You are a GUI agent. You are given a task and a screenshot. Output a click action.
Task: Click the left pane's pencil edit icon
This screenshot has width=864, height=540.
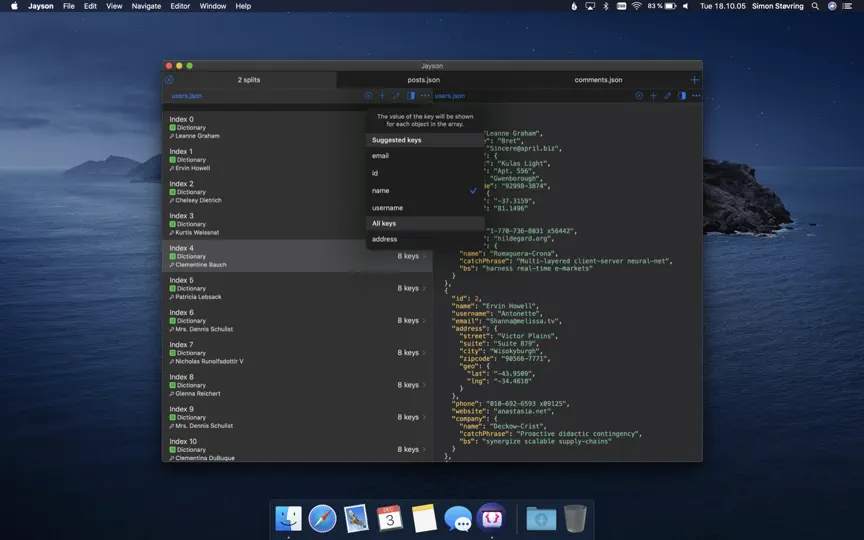396,96
